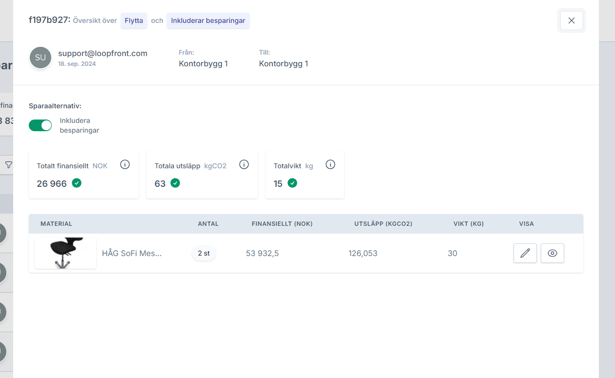Viewport: 615px width, 378px height.
Task: Click the FINANSIELLT (NOK) column header
Action: [x=282, y=224]
